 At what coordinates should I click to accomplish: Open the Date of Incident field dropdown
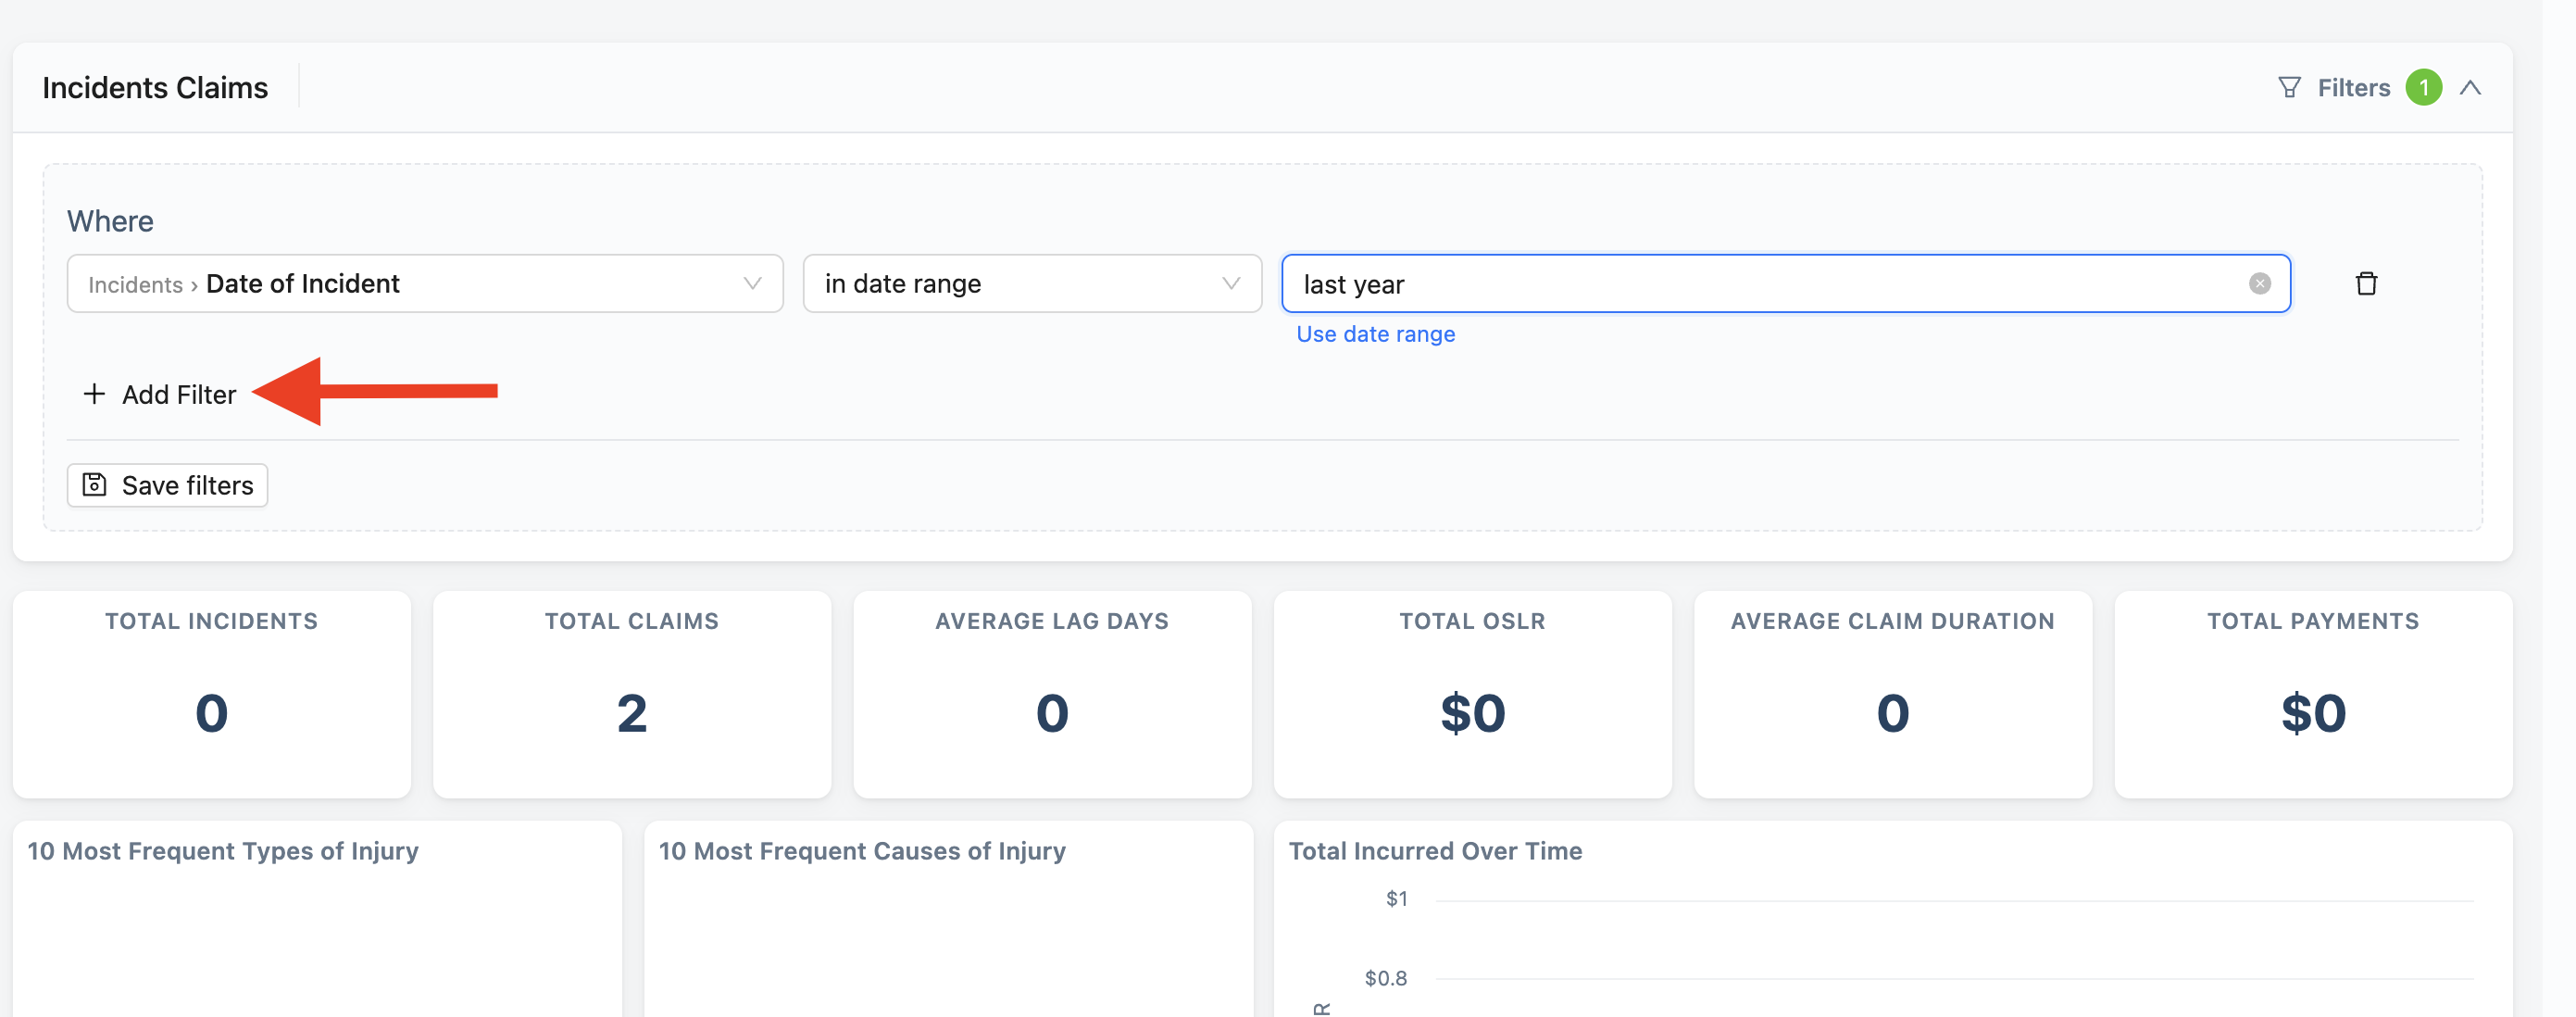coord(425,284)
